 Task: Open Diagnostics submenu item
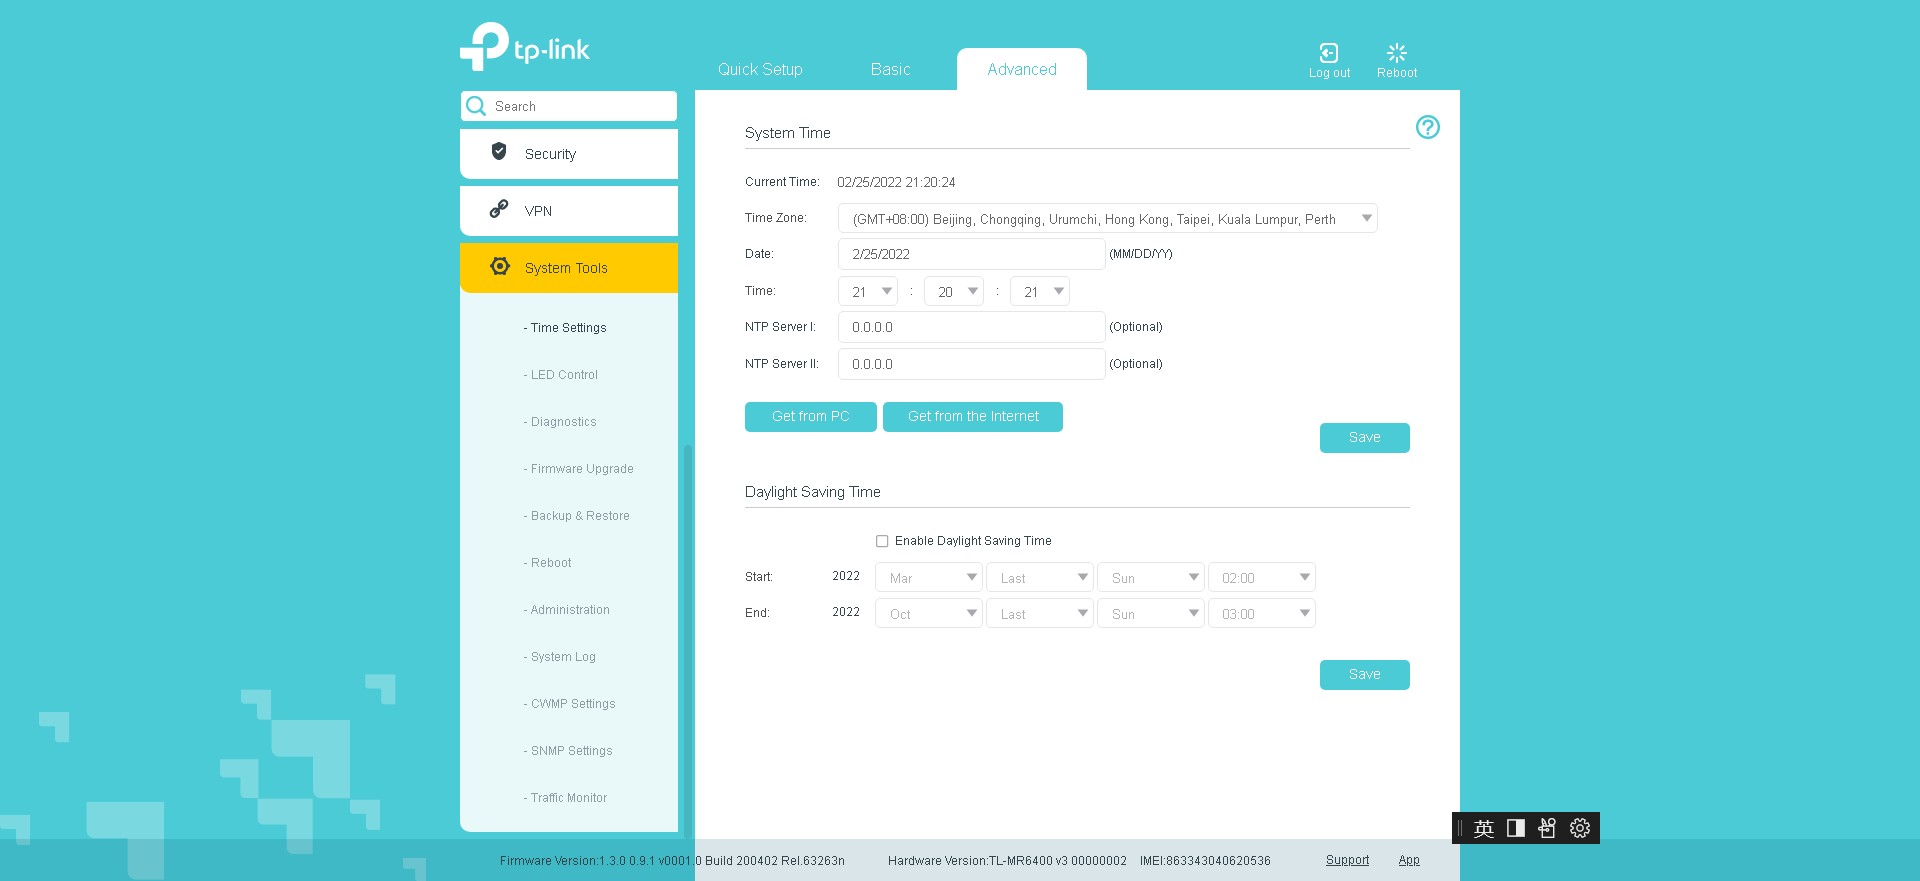[560, 422]
